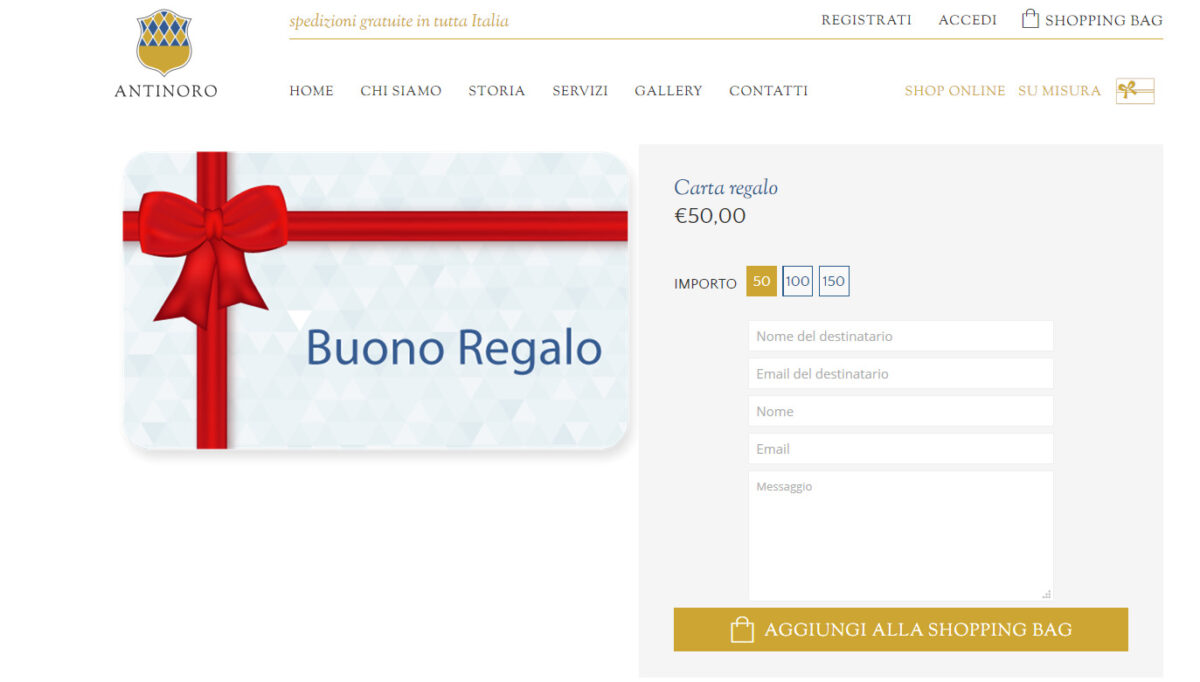Open the SERVIZI section

[580, 91]
